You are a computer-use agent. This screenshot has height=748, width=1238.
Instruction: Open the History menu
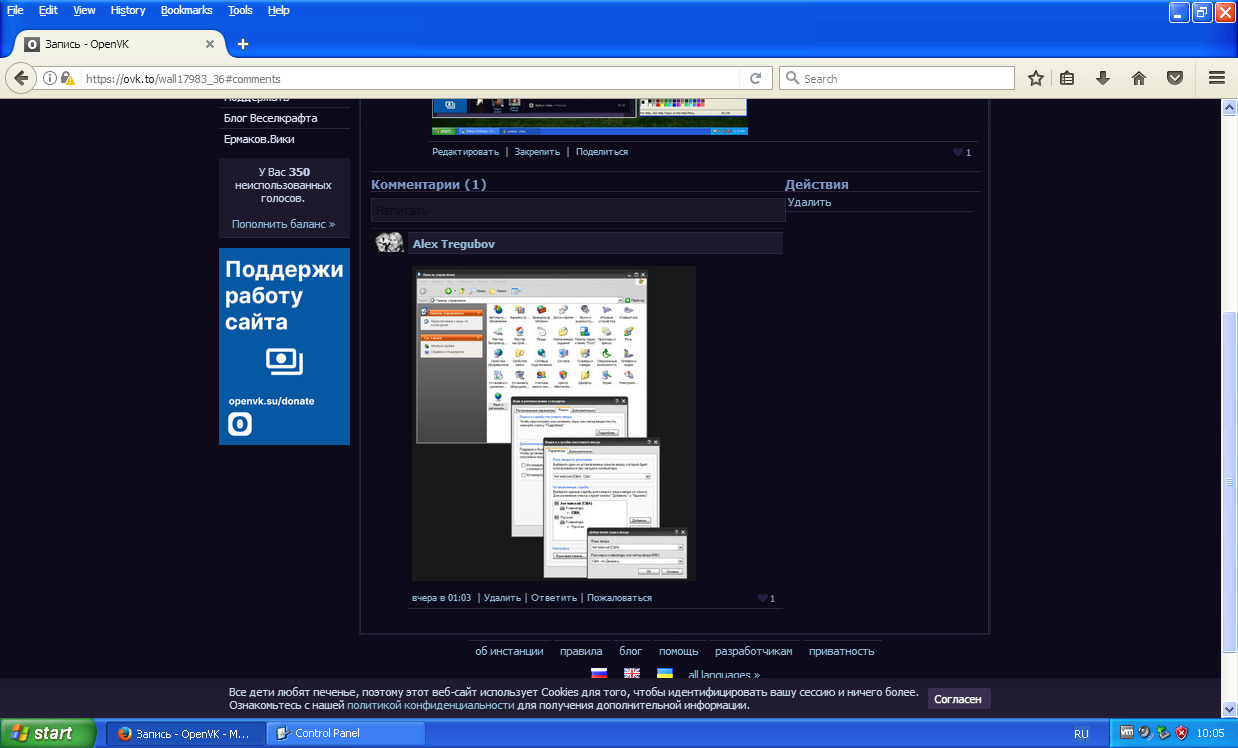click(128, 10)
